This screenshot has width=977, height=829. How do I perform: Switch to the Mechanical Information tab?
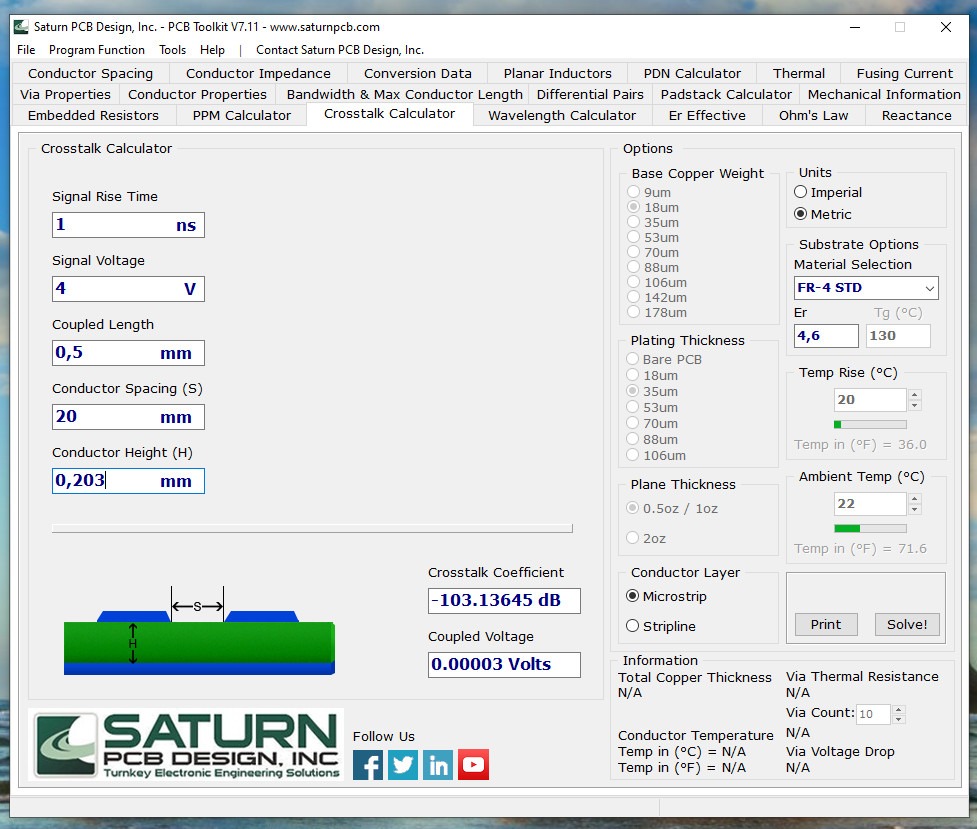(x=884, y=95)
